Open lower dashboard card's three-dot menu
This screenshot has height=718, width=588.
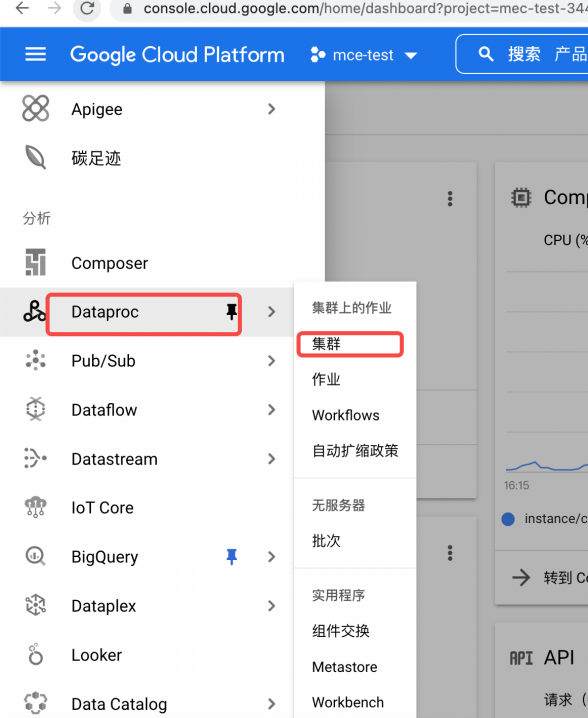tap(450, 553)
